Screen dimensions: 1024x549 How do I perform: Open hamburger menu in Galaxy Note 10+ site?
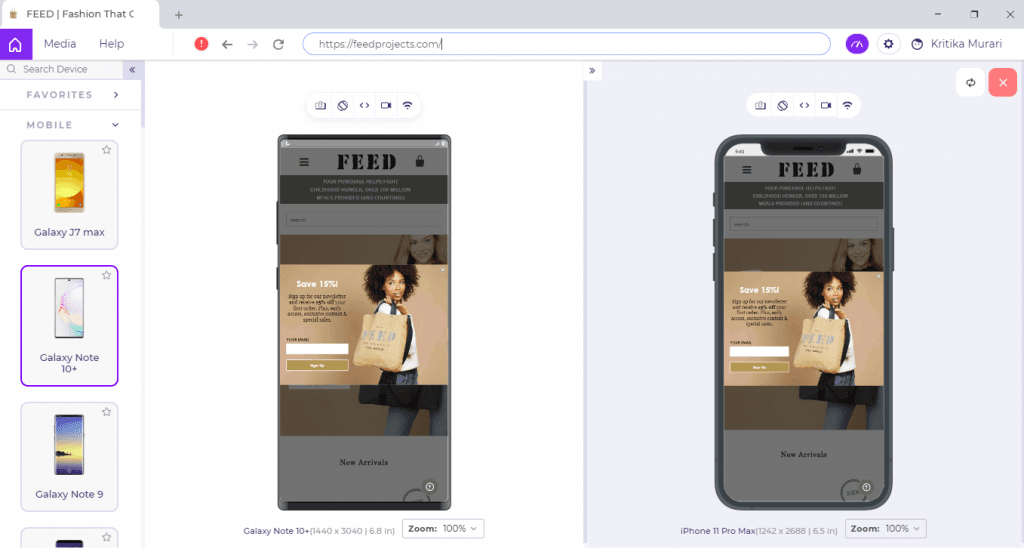(x=304, y=162)
